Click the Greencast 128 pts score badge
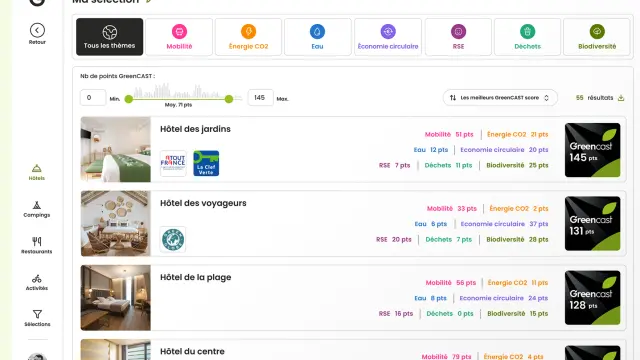The width and height of the screenshot is (640, 360). 593,298
